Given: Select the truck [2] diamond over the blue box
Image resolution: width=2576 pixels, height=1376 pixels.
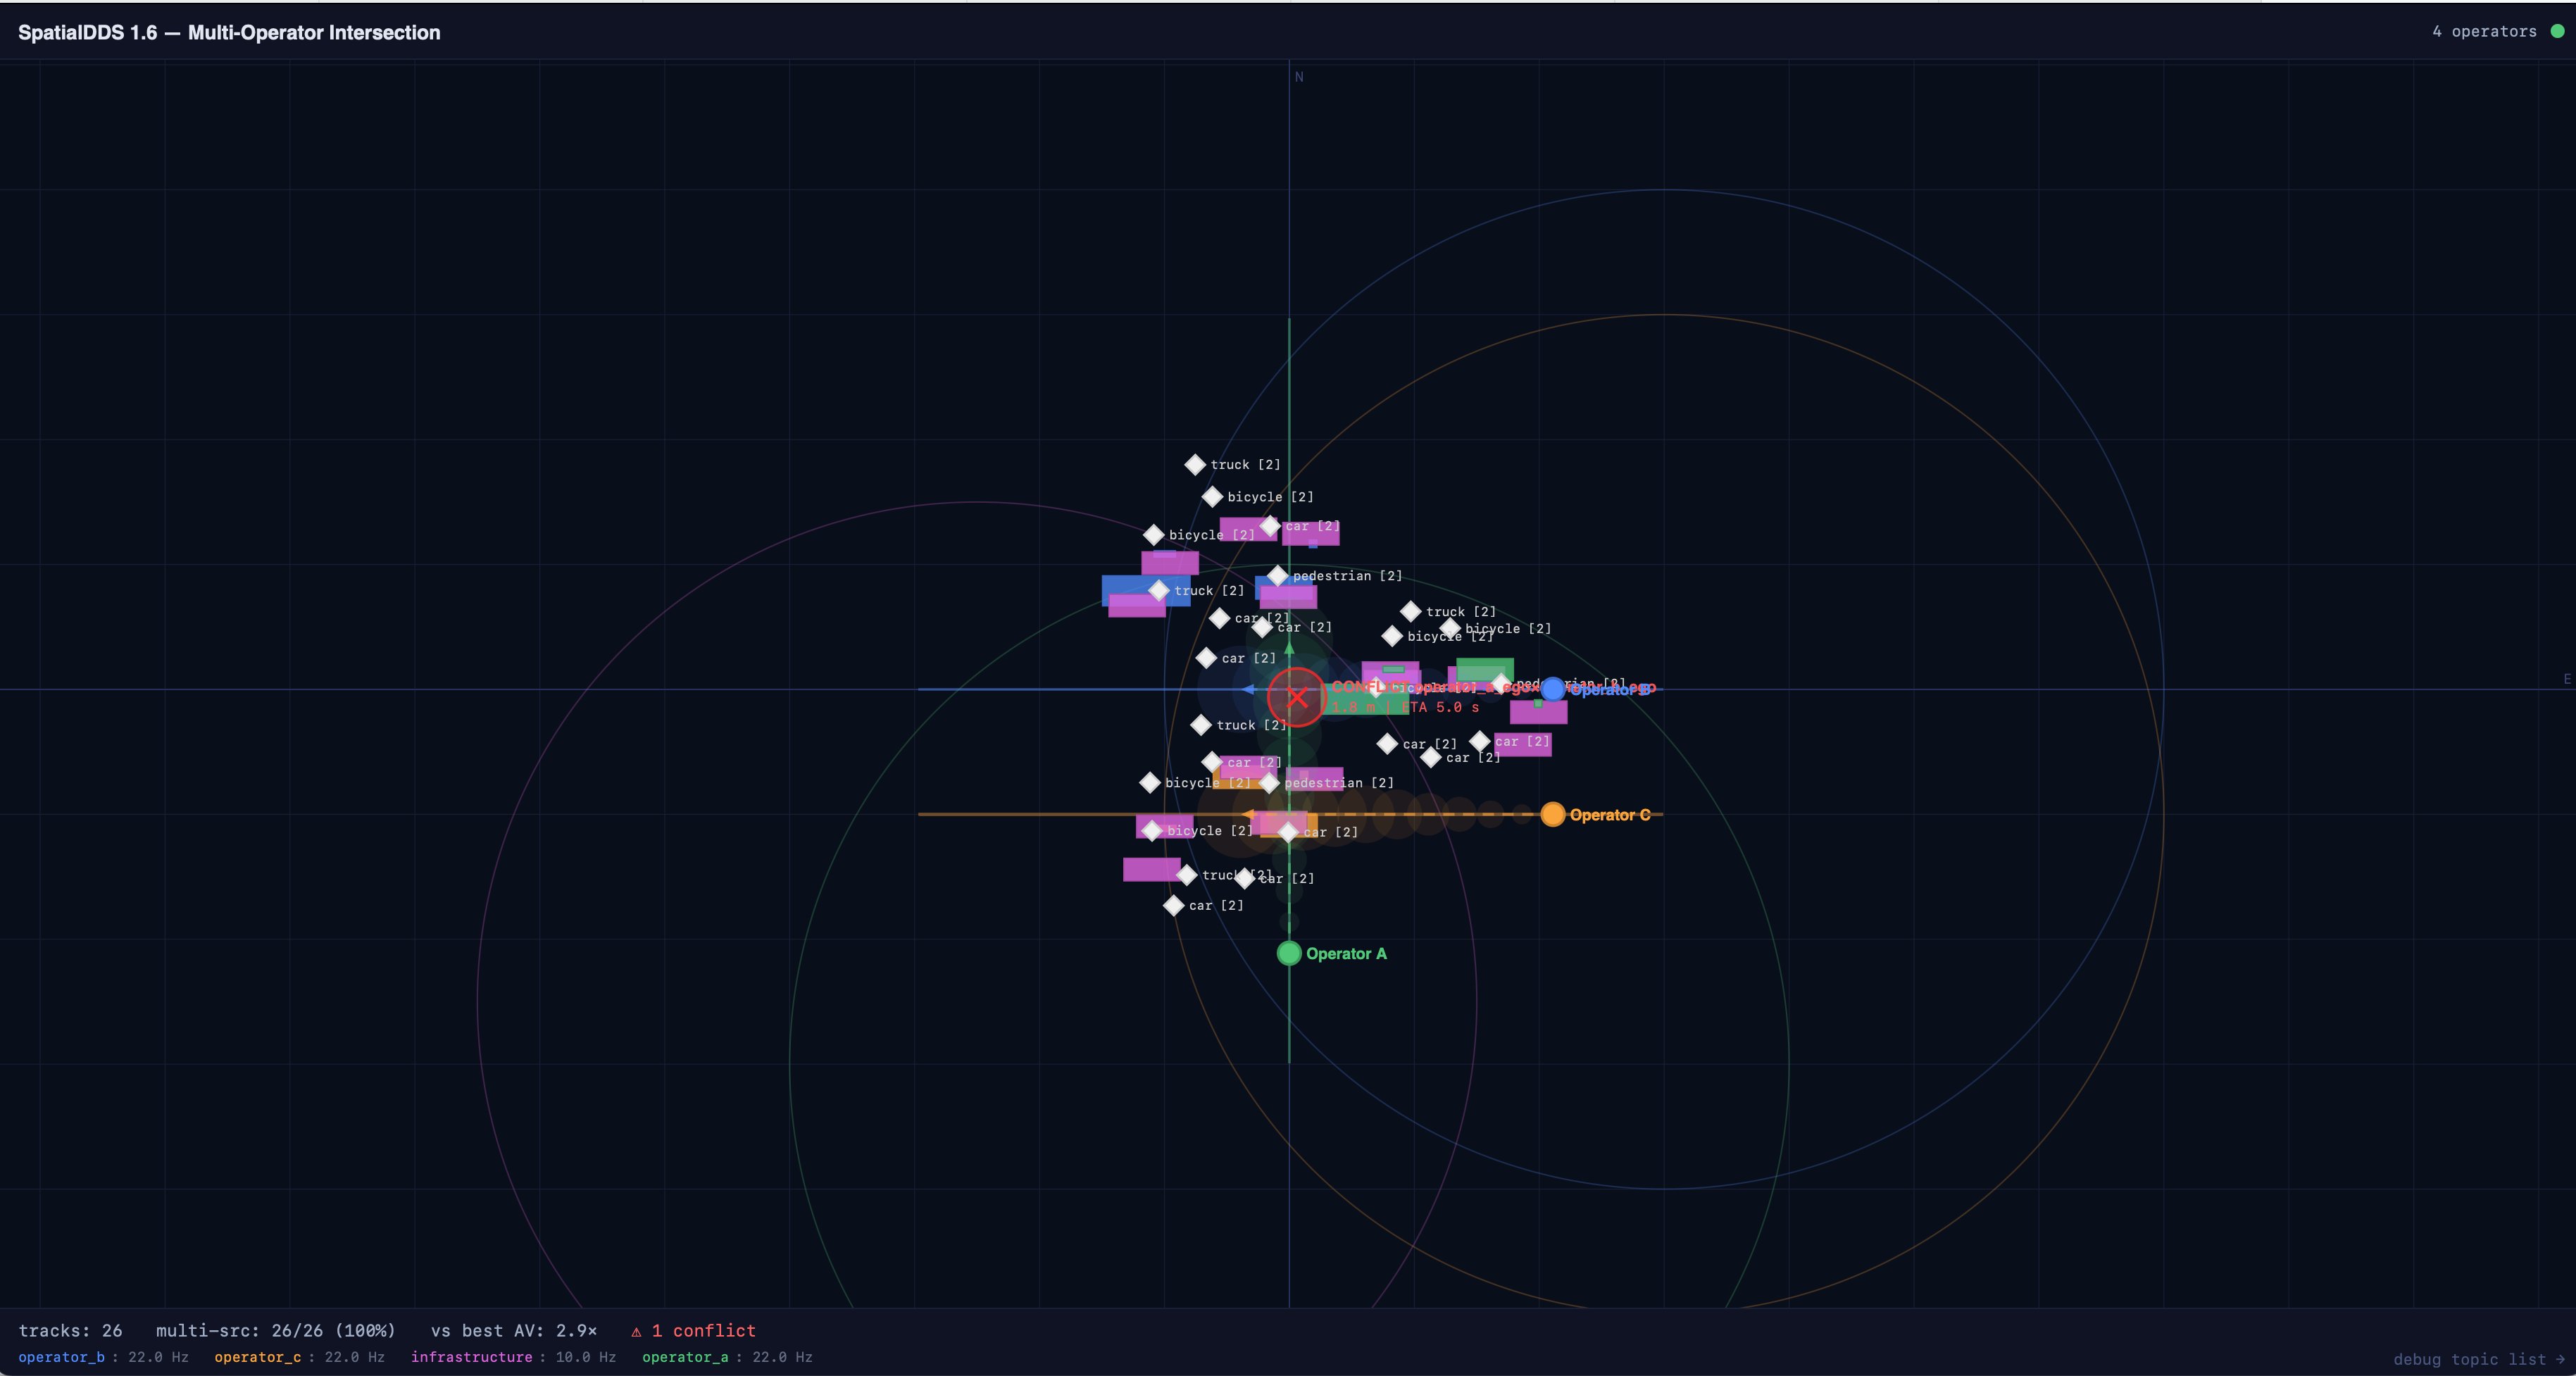Looking at the screenshot, I should [x=1159, y=590].
